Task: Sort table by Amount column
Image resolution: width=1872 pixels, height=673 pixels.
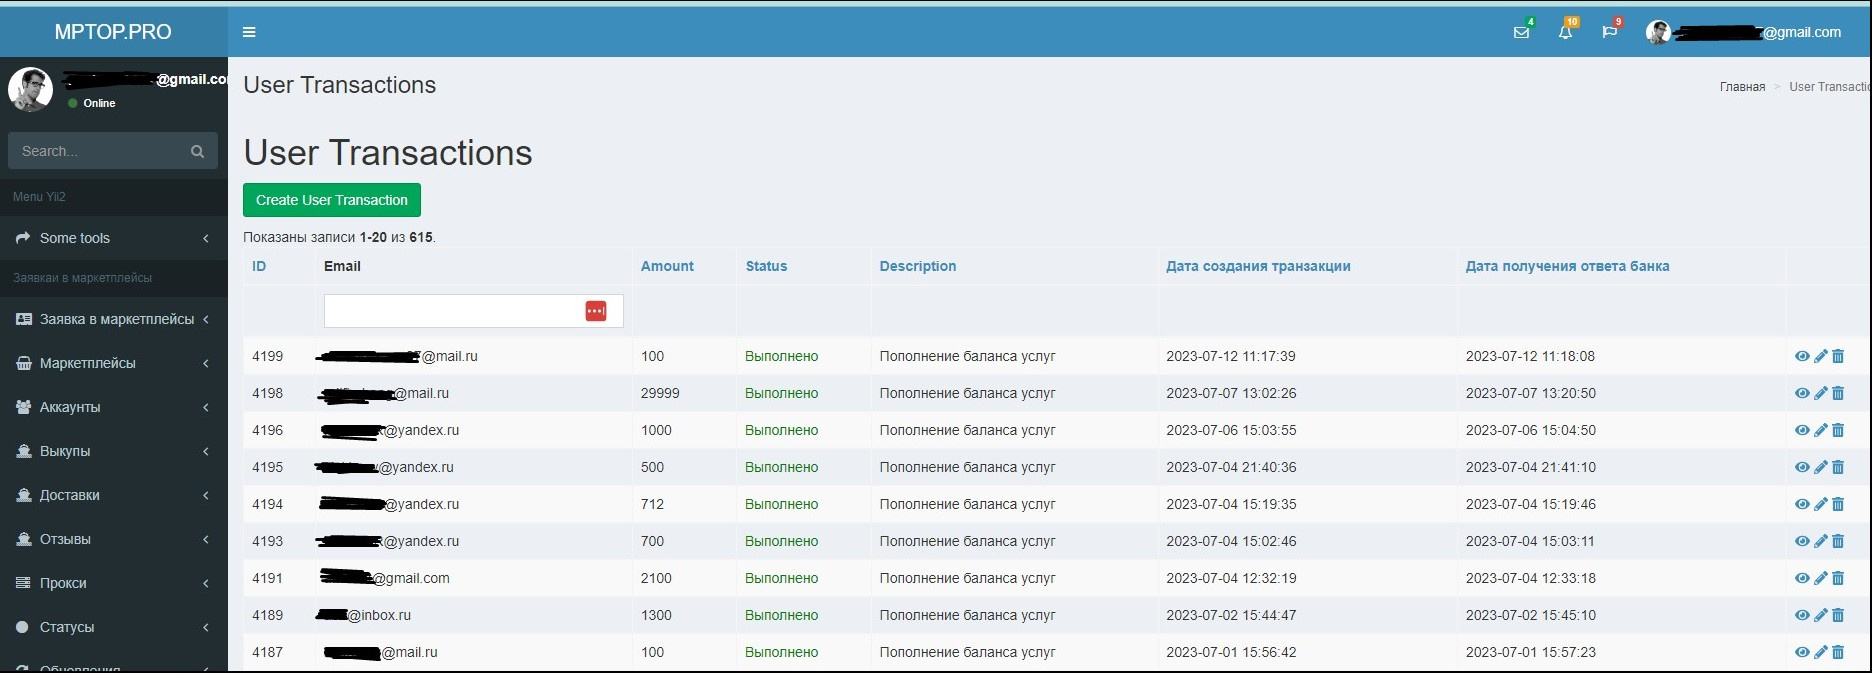Action: point(667,266)
